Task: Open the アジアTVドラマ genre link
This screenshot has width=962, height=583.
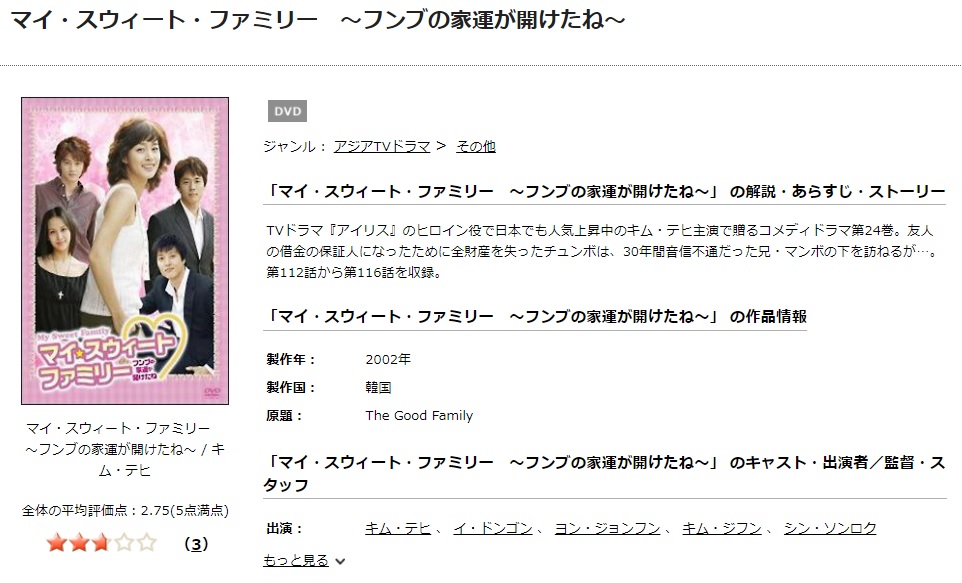Action: pos(382,146)
